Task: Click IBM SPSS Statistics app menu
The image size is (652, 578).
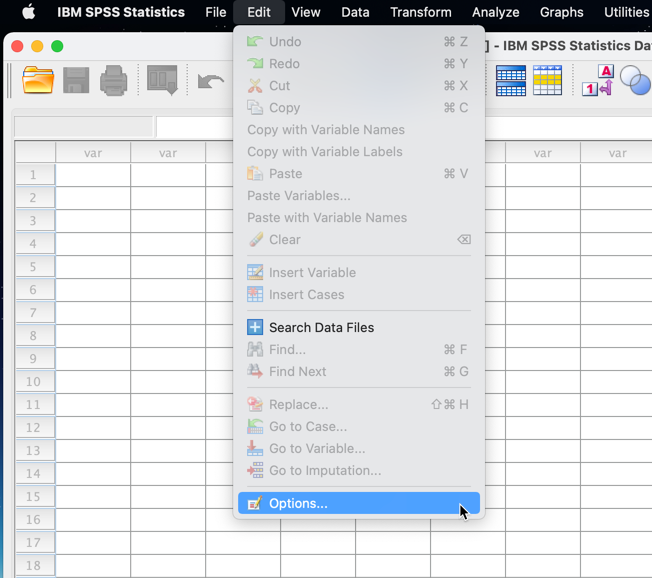Action: click(121, 12)
